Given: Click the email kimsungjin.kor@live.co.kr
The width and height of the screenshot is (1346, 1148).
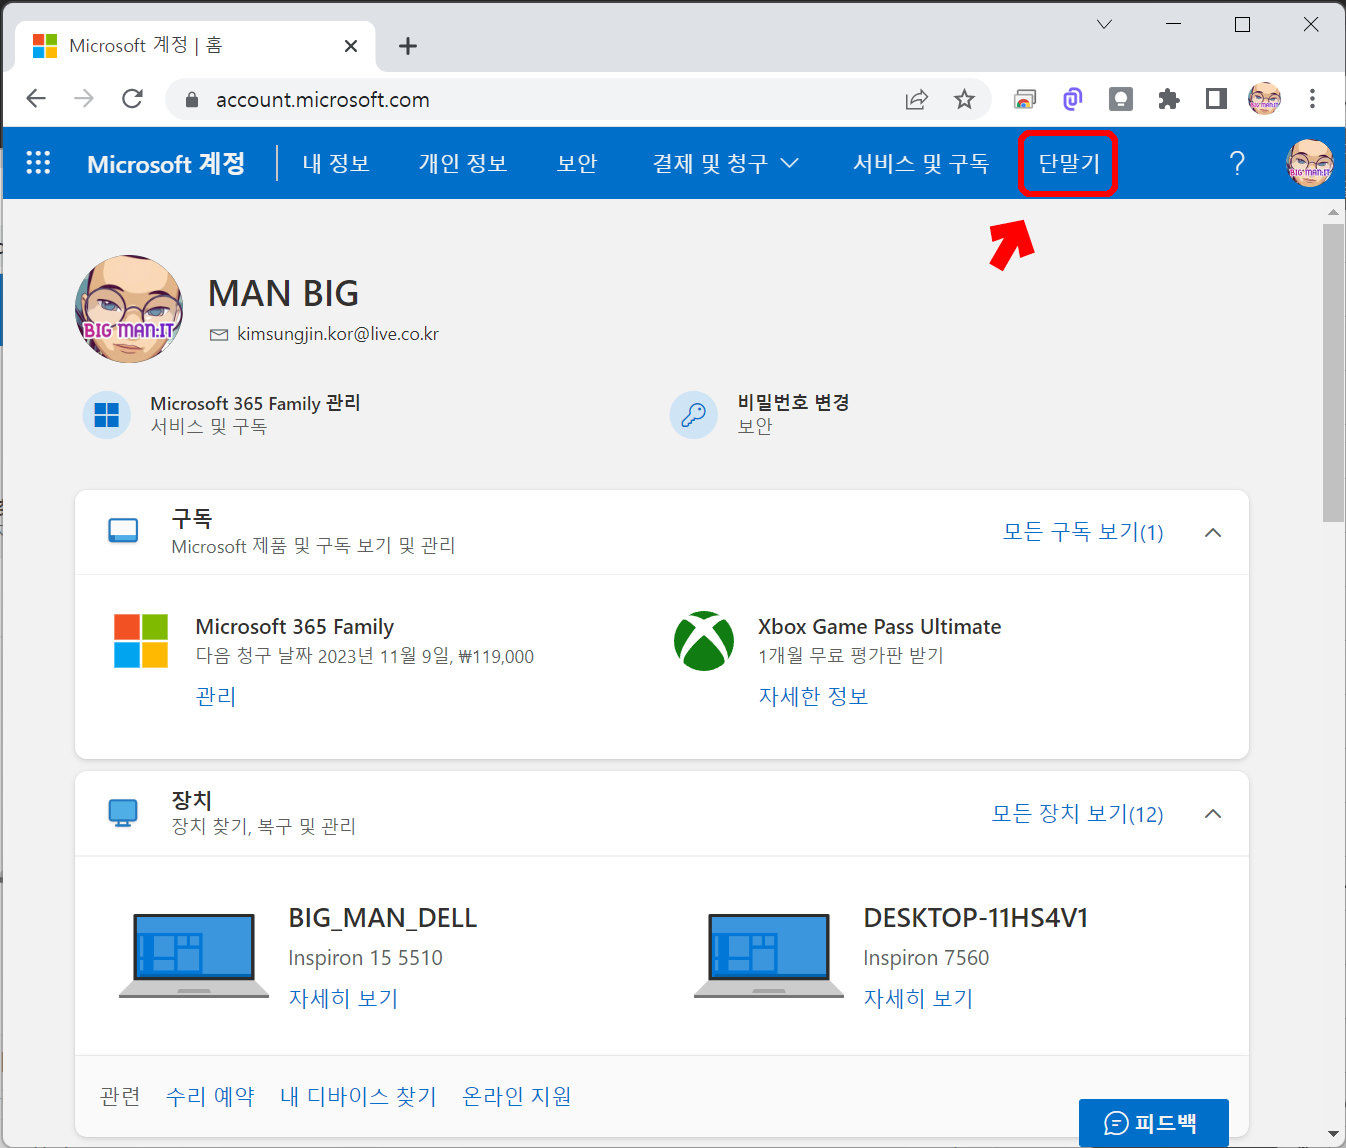Looking at the screenshot, I should (338, 334).
